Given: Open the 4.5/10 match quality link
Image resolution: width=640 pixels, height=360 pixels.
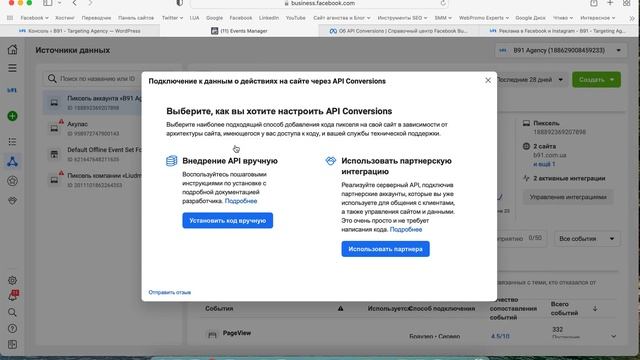Looking at the screenshot, I should [500, 336].
